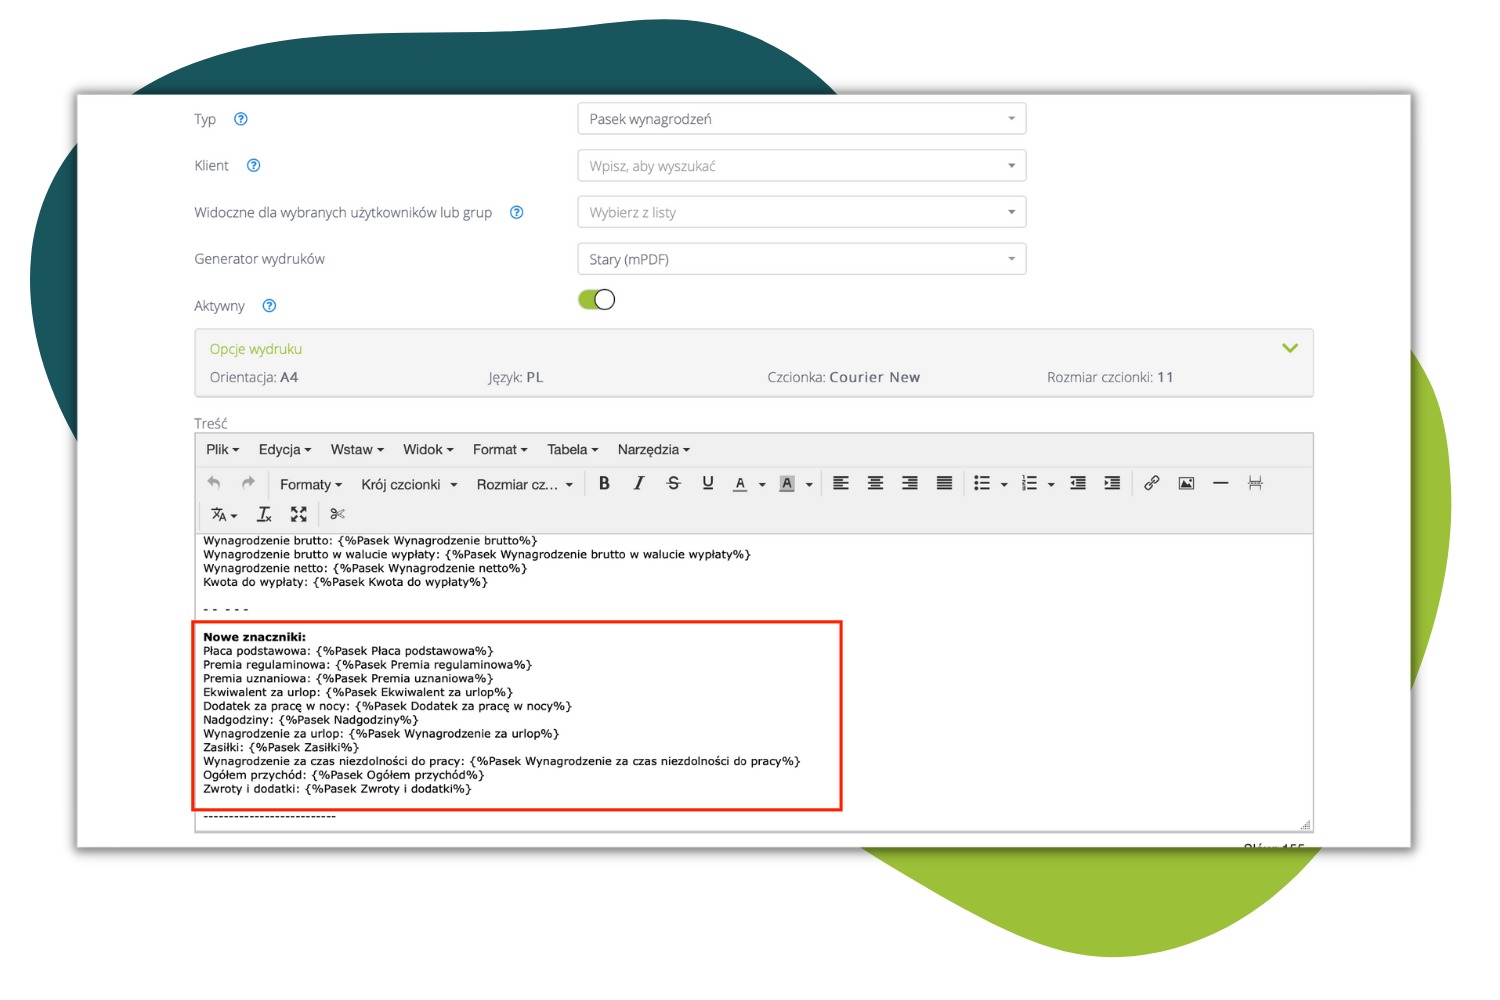
Task: Open the Wstaw menu
Action: 357,450
